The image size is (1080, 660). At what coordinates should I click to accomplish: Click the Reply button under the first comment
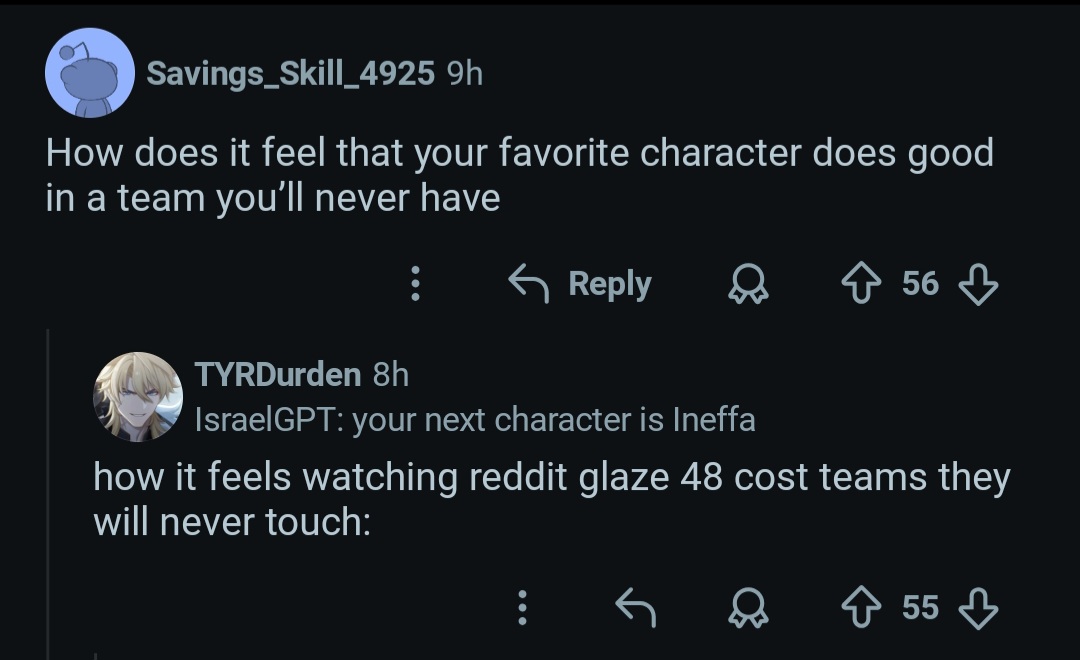pos(580,285)
